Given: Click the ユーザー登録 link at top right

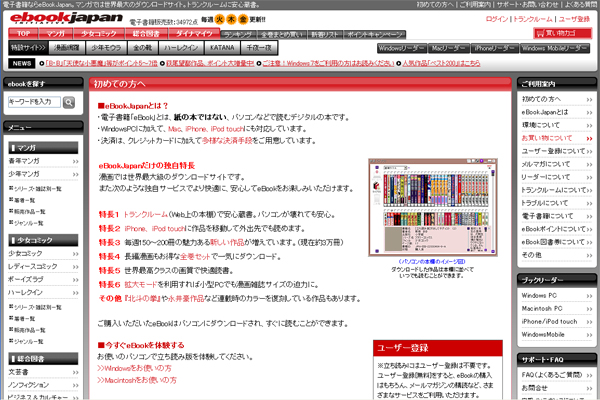Looking at the screenshot, I should [573, 19].
